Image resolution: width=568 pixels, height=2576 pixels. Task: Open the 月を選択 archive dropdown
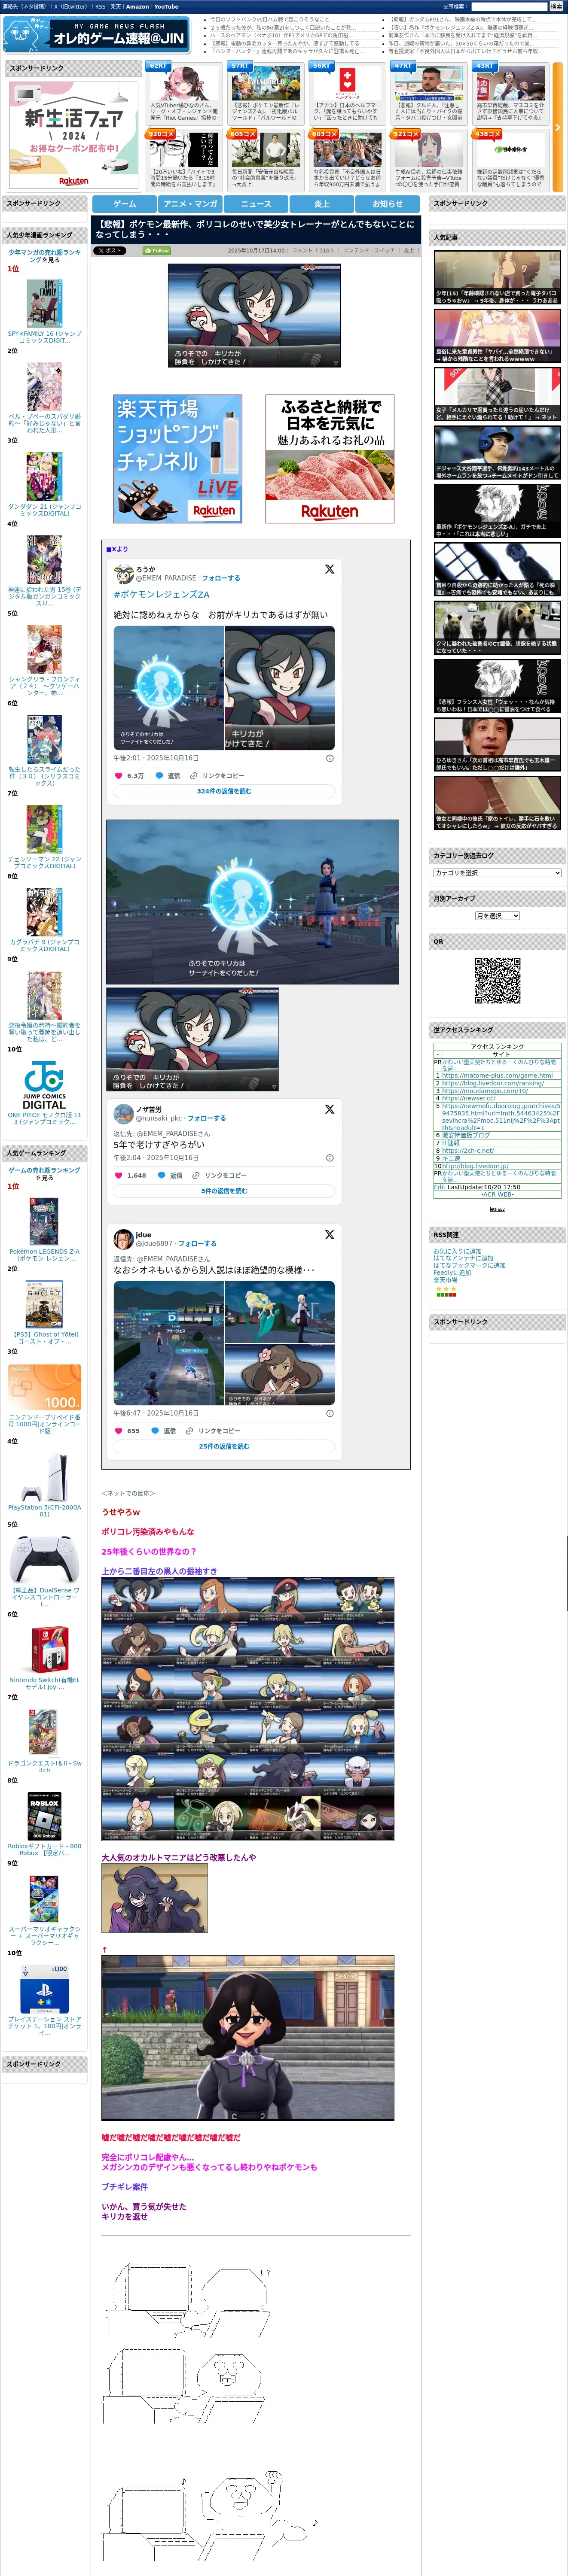tap(497, 916)
